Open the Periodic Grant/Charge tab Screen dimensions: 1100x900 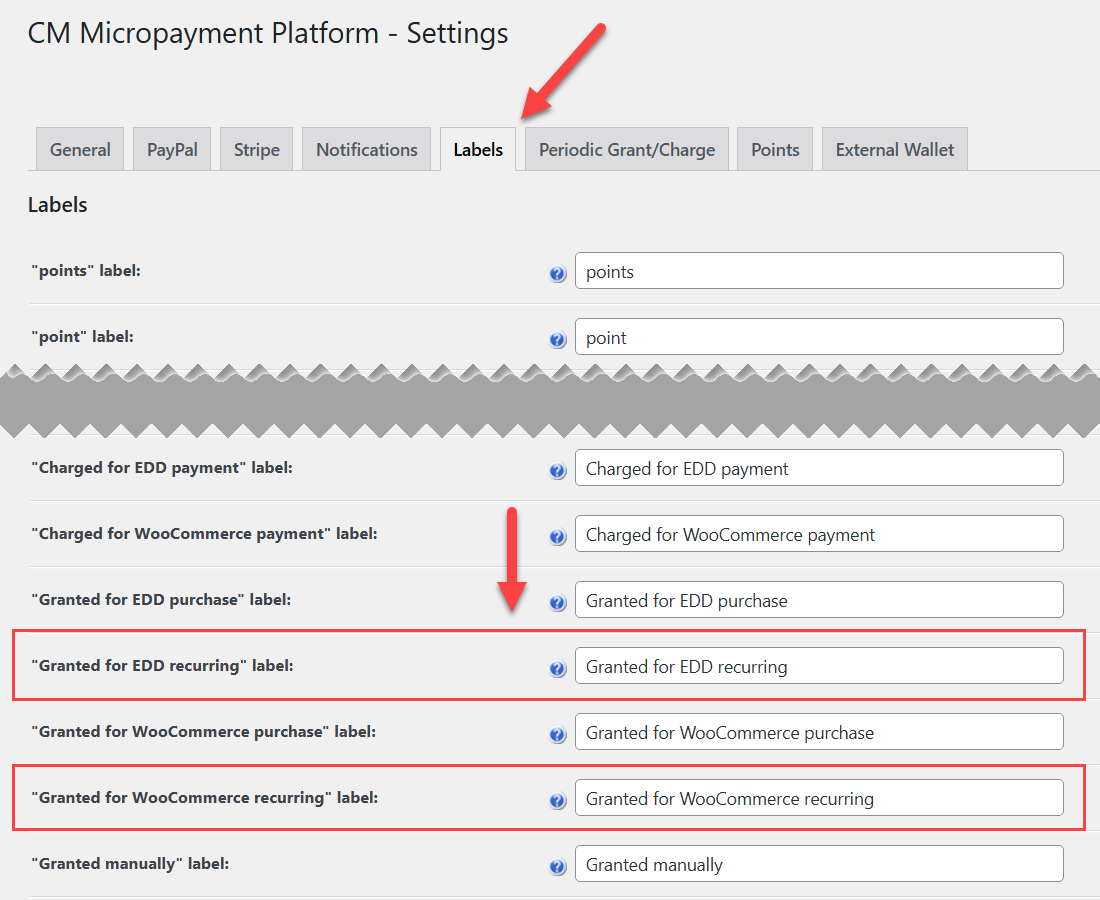click(x=626, y=149)
